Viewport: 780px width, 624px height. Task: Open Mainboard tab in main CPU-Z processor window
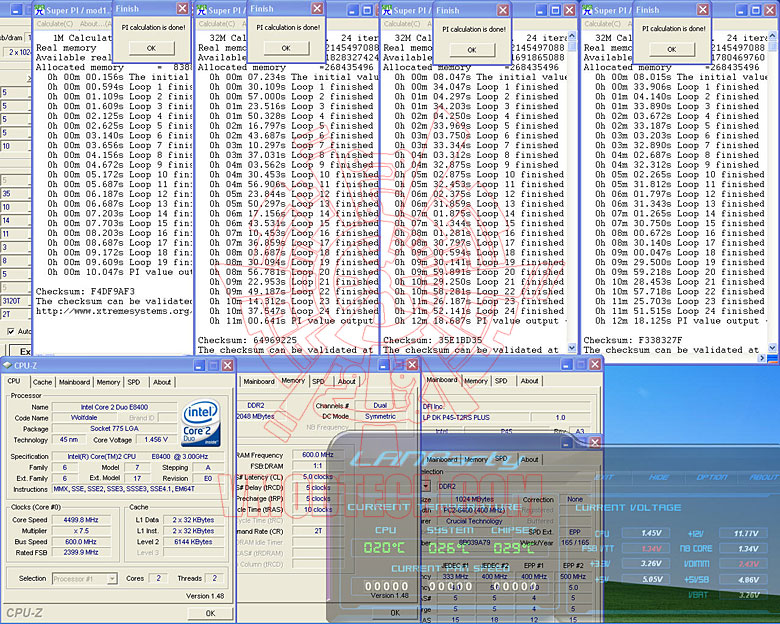click(74, 382)
